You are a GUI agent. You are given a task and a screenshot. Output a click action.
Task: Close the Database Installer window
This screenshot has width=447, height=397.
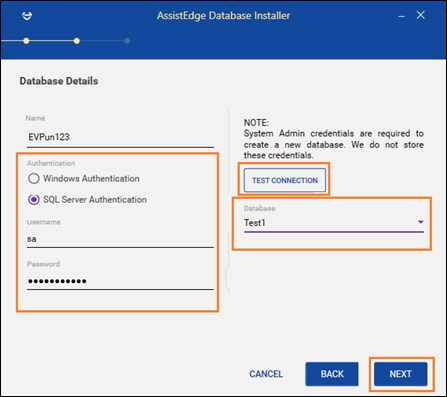[421, 15]
